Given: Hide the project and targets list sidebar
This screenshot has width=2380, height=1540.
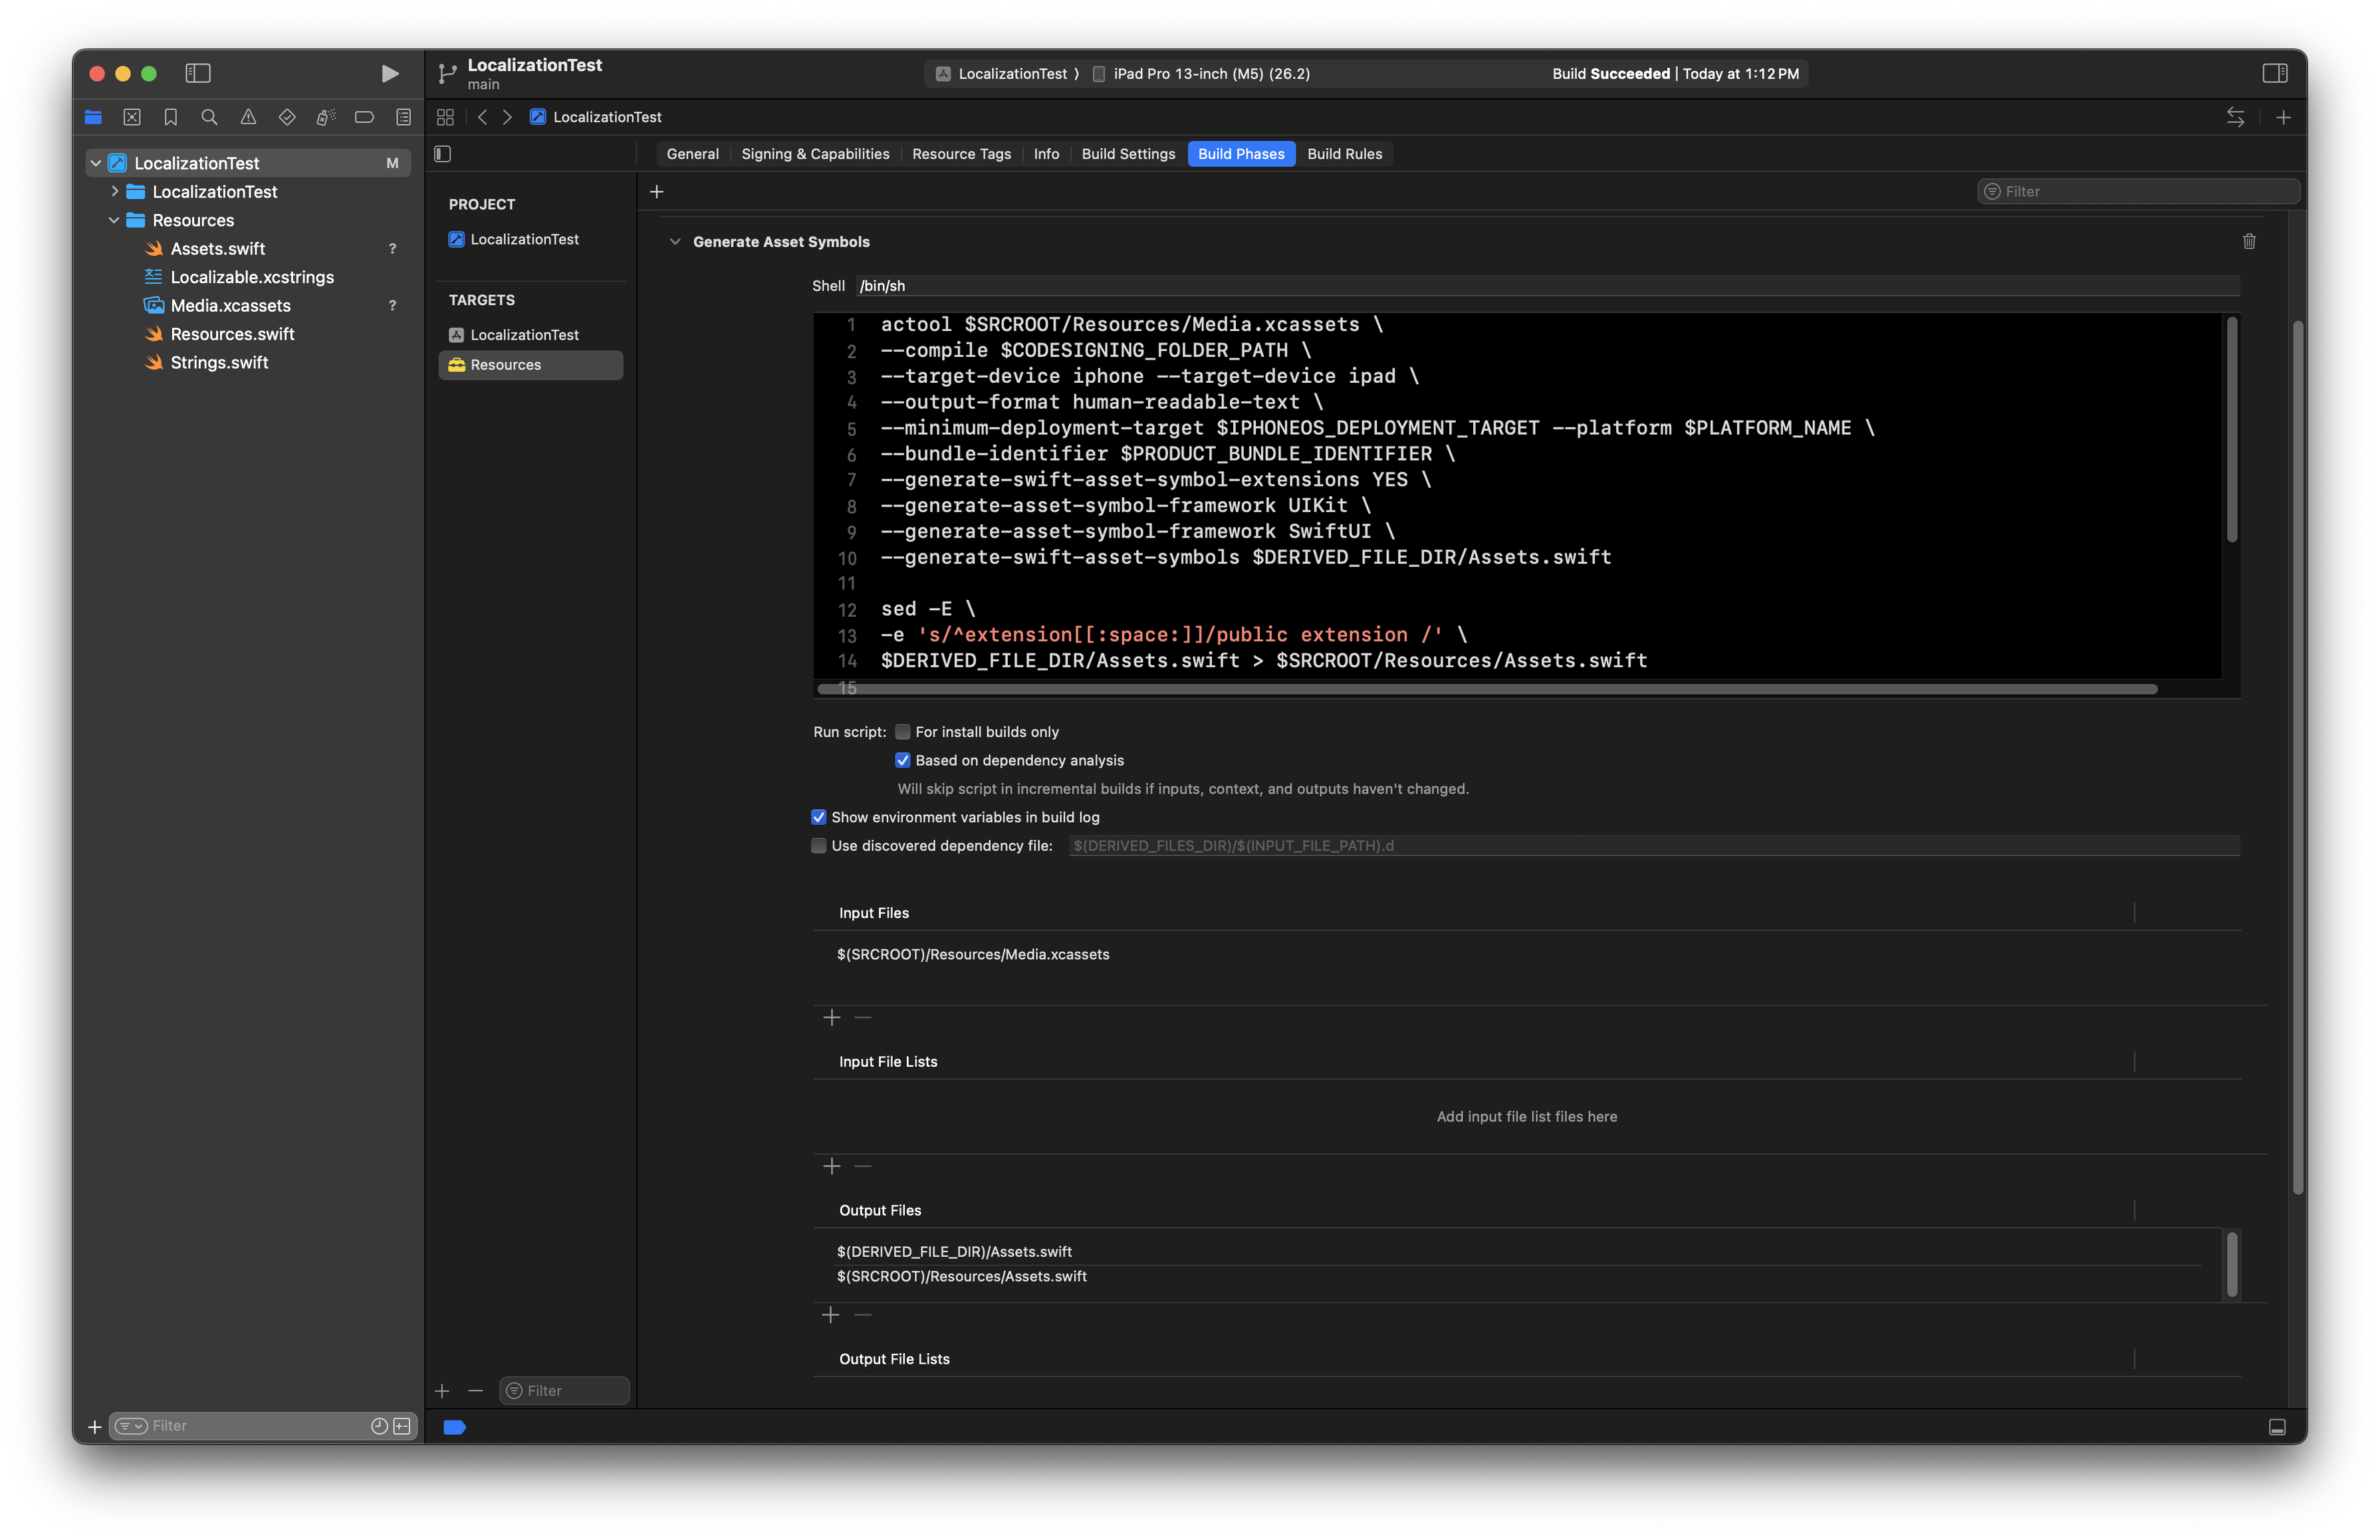Looking at the screenshot, I should [443, 153].
